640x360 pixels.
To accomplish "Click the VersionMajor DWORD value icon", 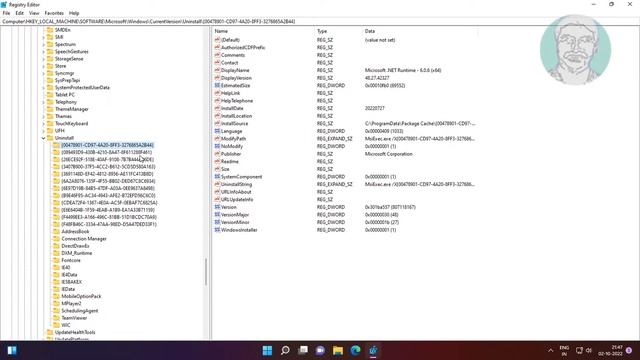I will [x=217, y=215].
